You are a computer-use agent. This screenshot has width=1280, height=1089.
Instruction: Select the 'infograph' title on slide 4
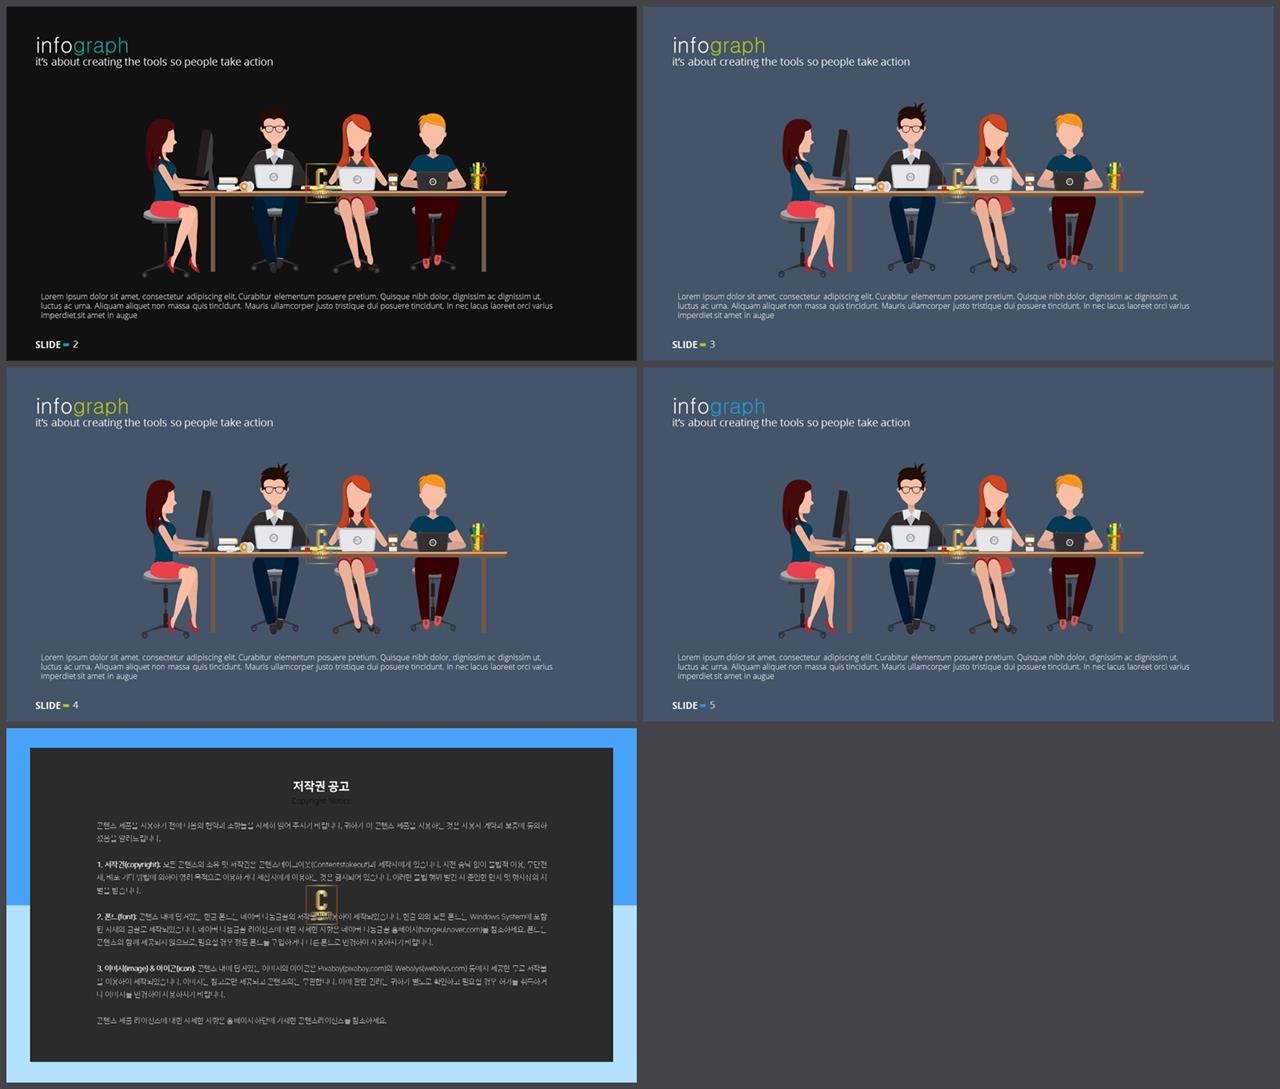(82, 406)
